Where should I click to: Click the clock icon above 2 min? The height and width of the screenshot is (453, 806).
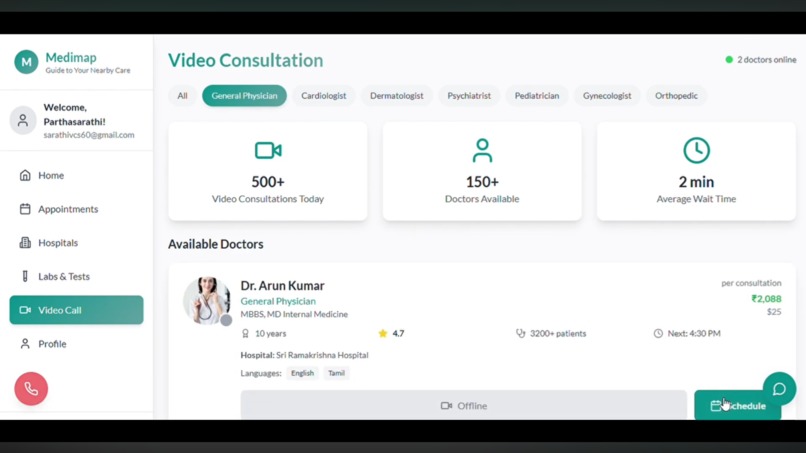(697, 151)
